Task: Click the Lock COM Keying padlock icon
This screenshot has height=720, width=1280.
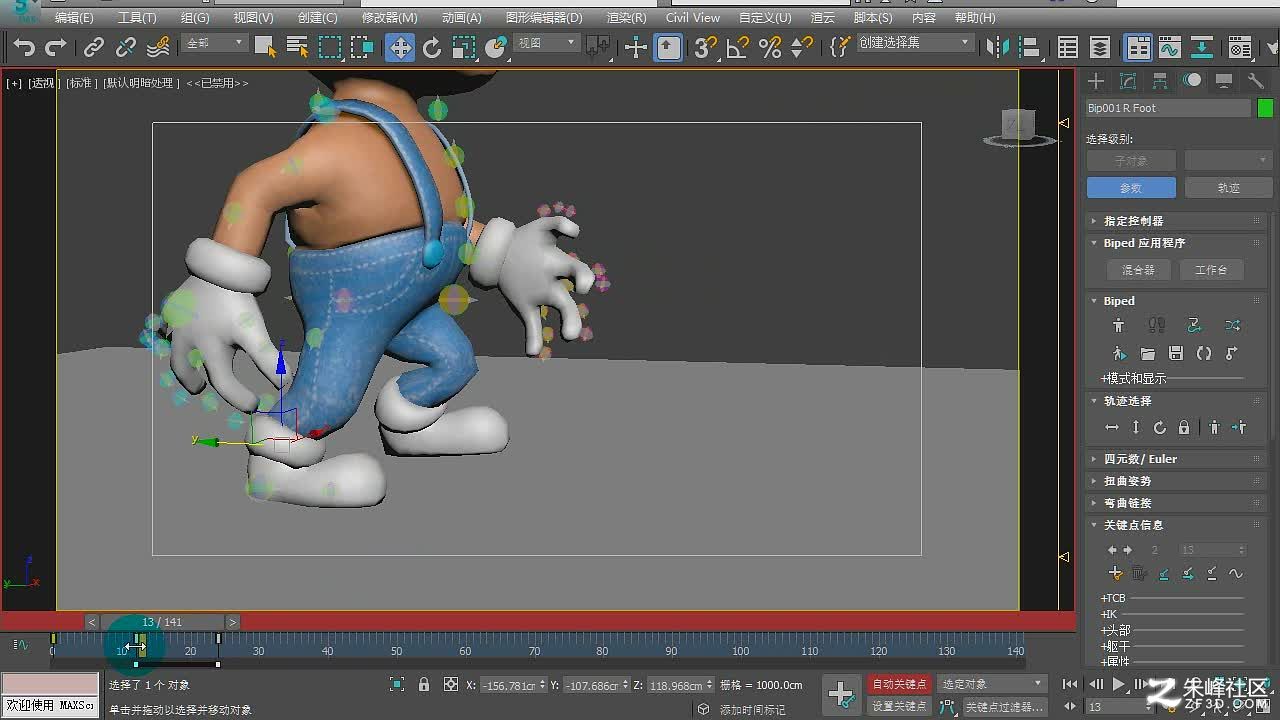Action: (x=1184, y=428)
